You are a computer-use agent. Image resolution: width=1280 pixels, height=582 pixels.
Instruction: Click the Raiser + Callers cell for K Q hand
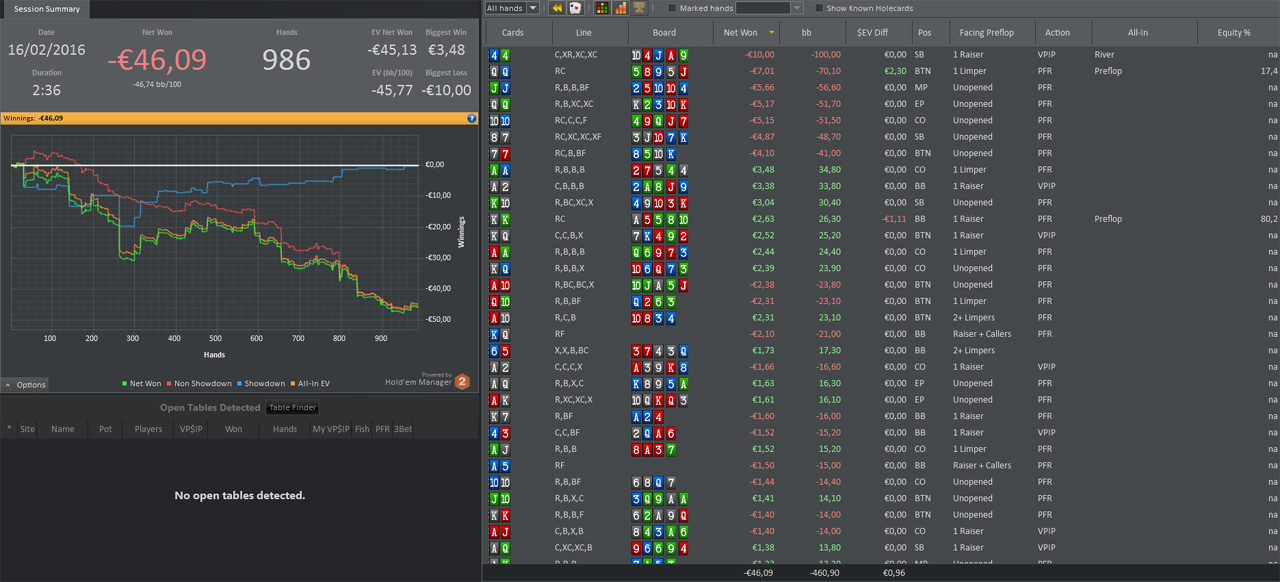[x=982, y=334]
